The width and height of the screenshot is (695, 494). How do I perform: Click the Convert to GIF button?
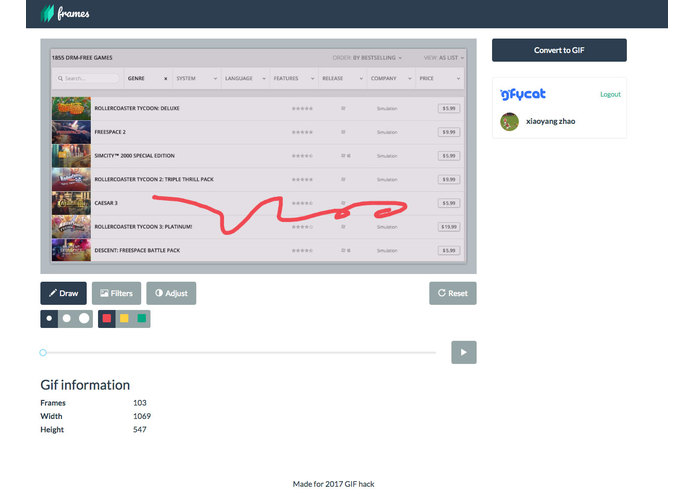(x=559, y=50)
